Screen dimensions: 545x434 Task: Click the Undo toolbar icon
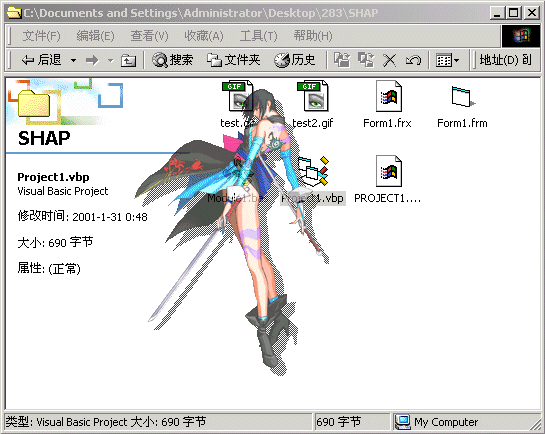(413, 60)
